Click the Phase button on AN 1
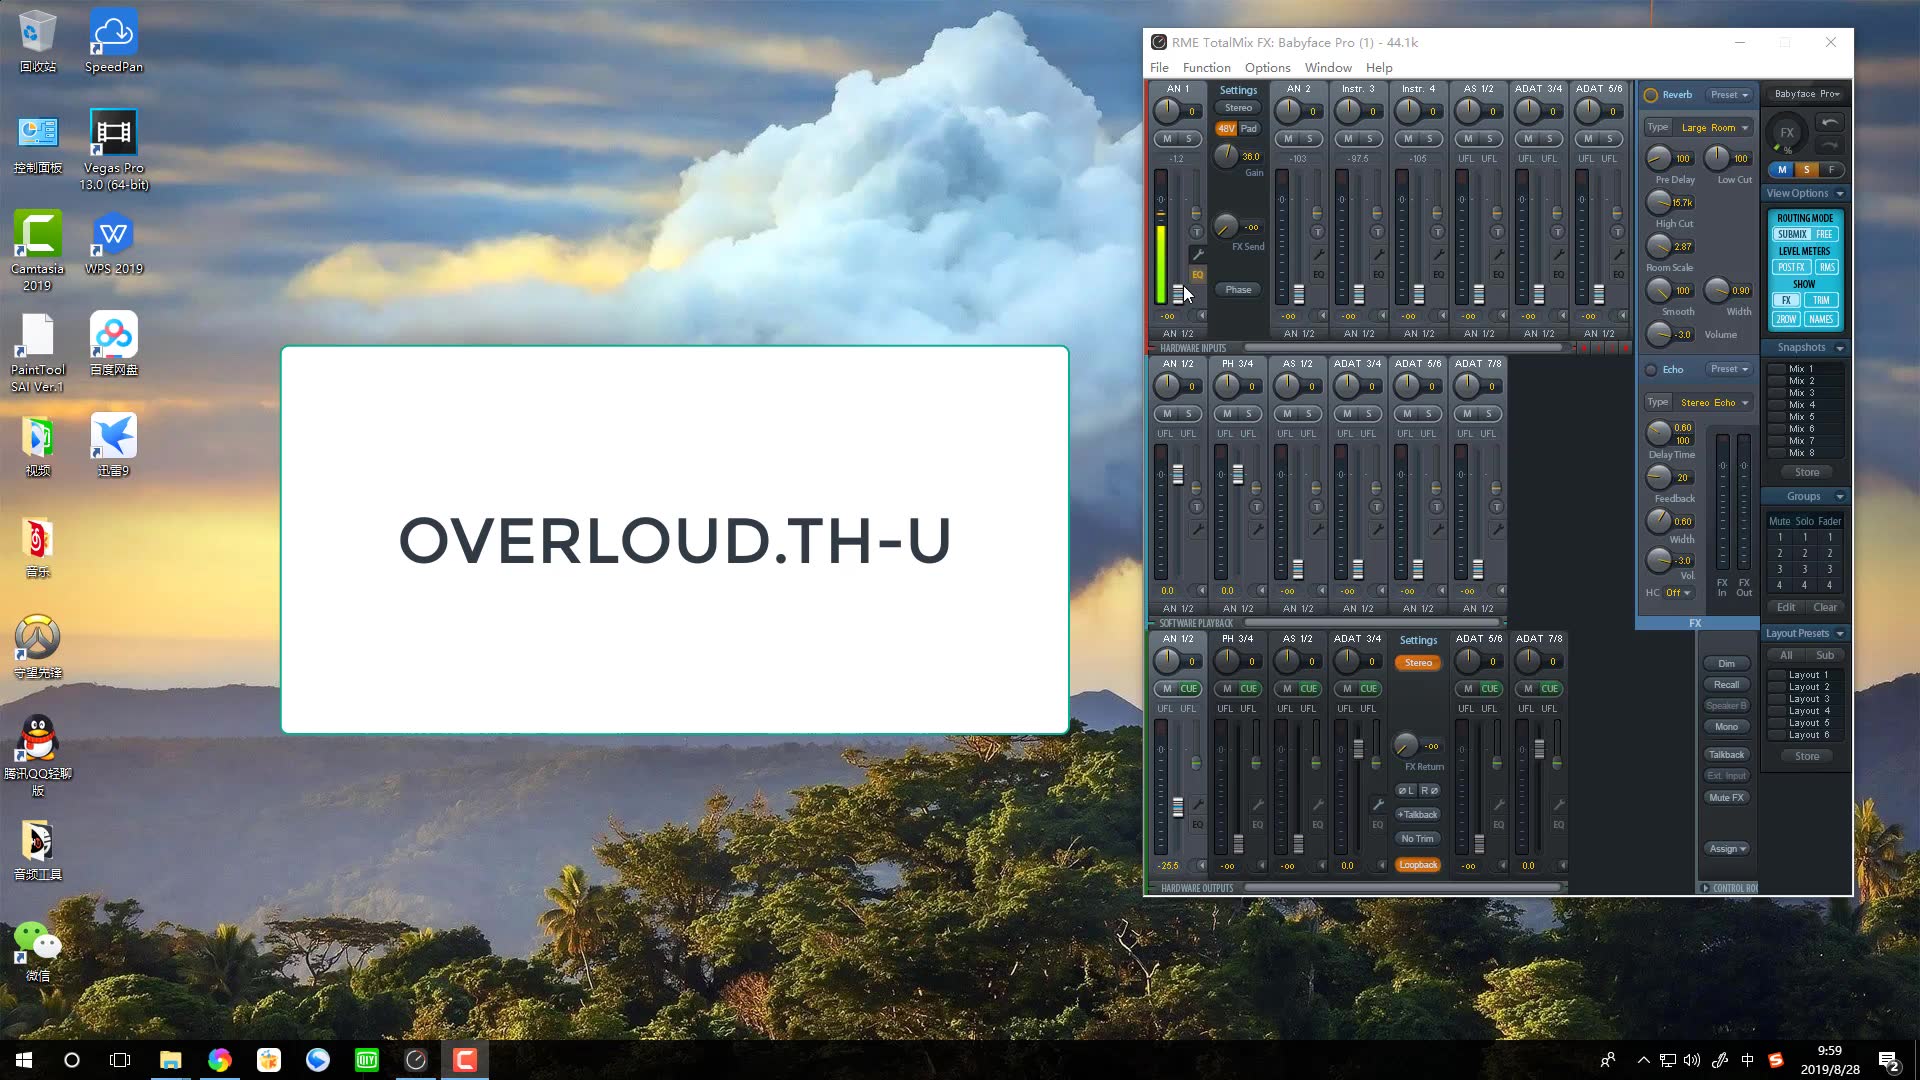Viewport: 1920px width, 1080px height. pos(1238,290)
